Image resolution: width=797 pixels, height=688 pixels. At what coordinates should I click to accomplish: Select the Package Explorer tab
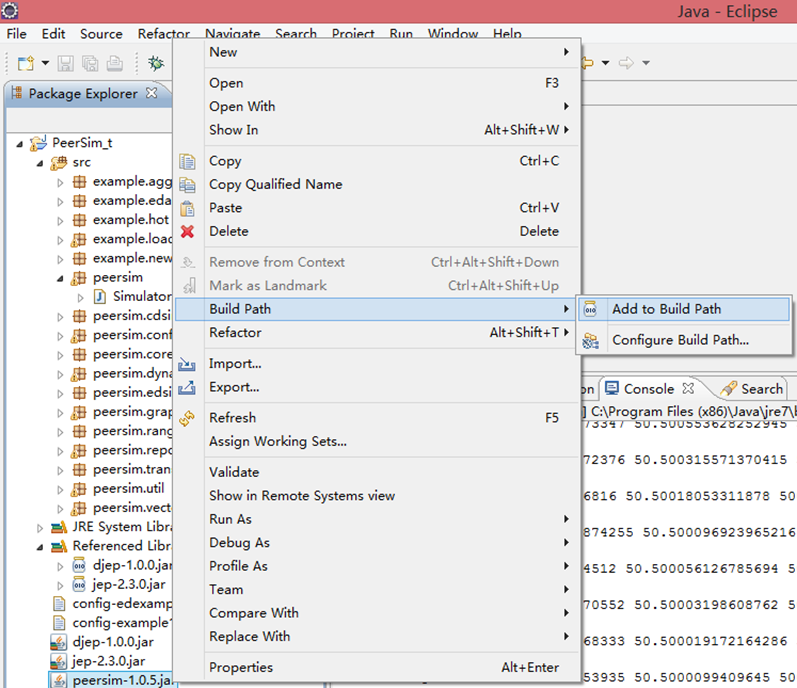tap(83, 93)
